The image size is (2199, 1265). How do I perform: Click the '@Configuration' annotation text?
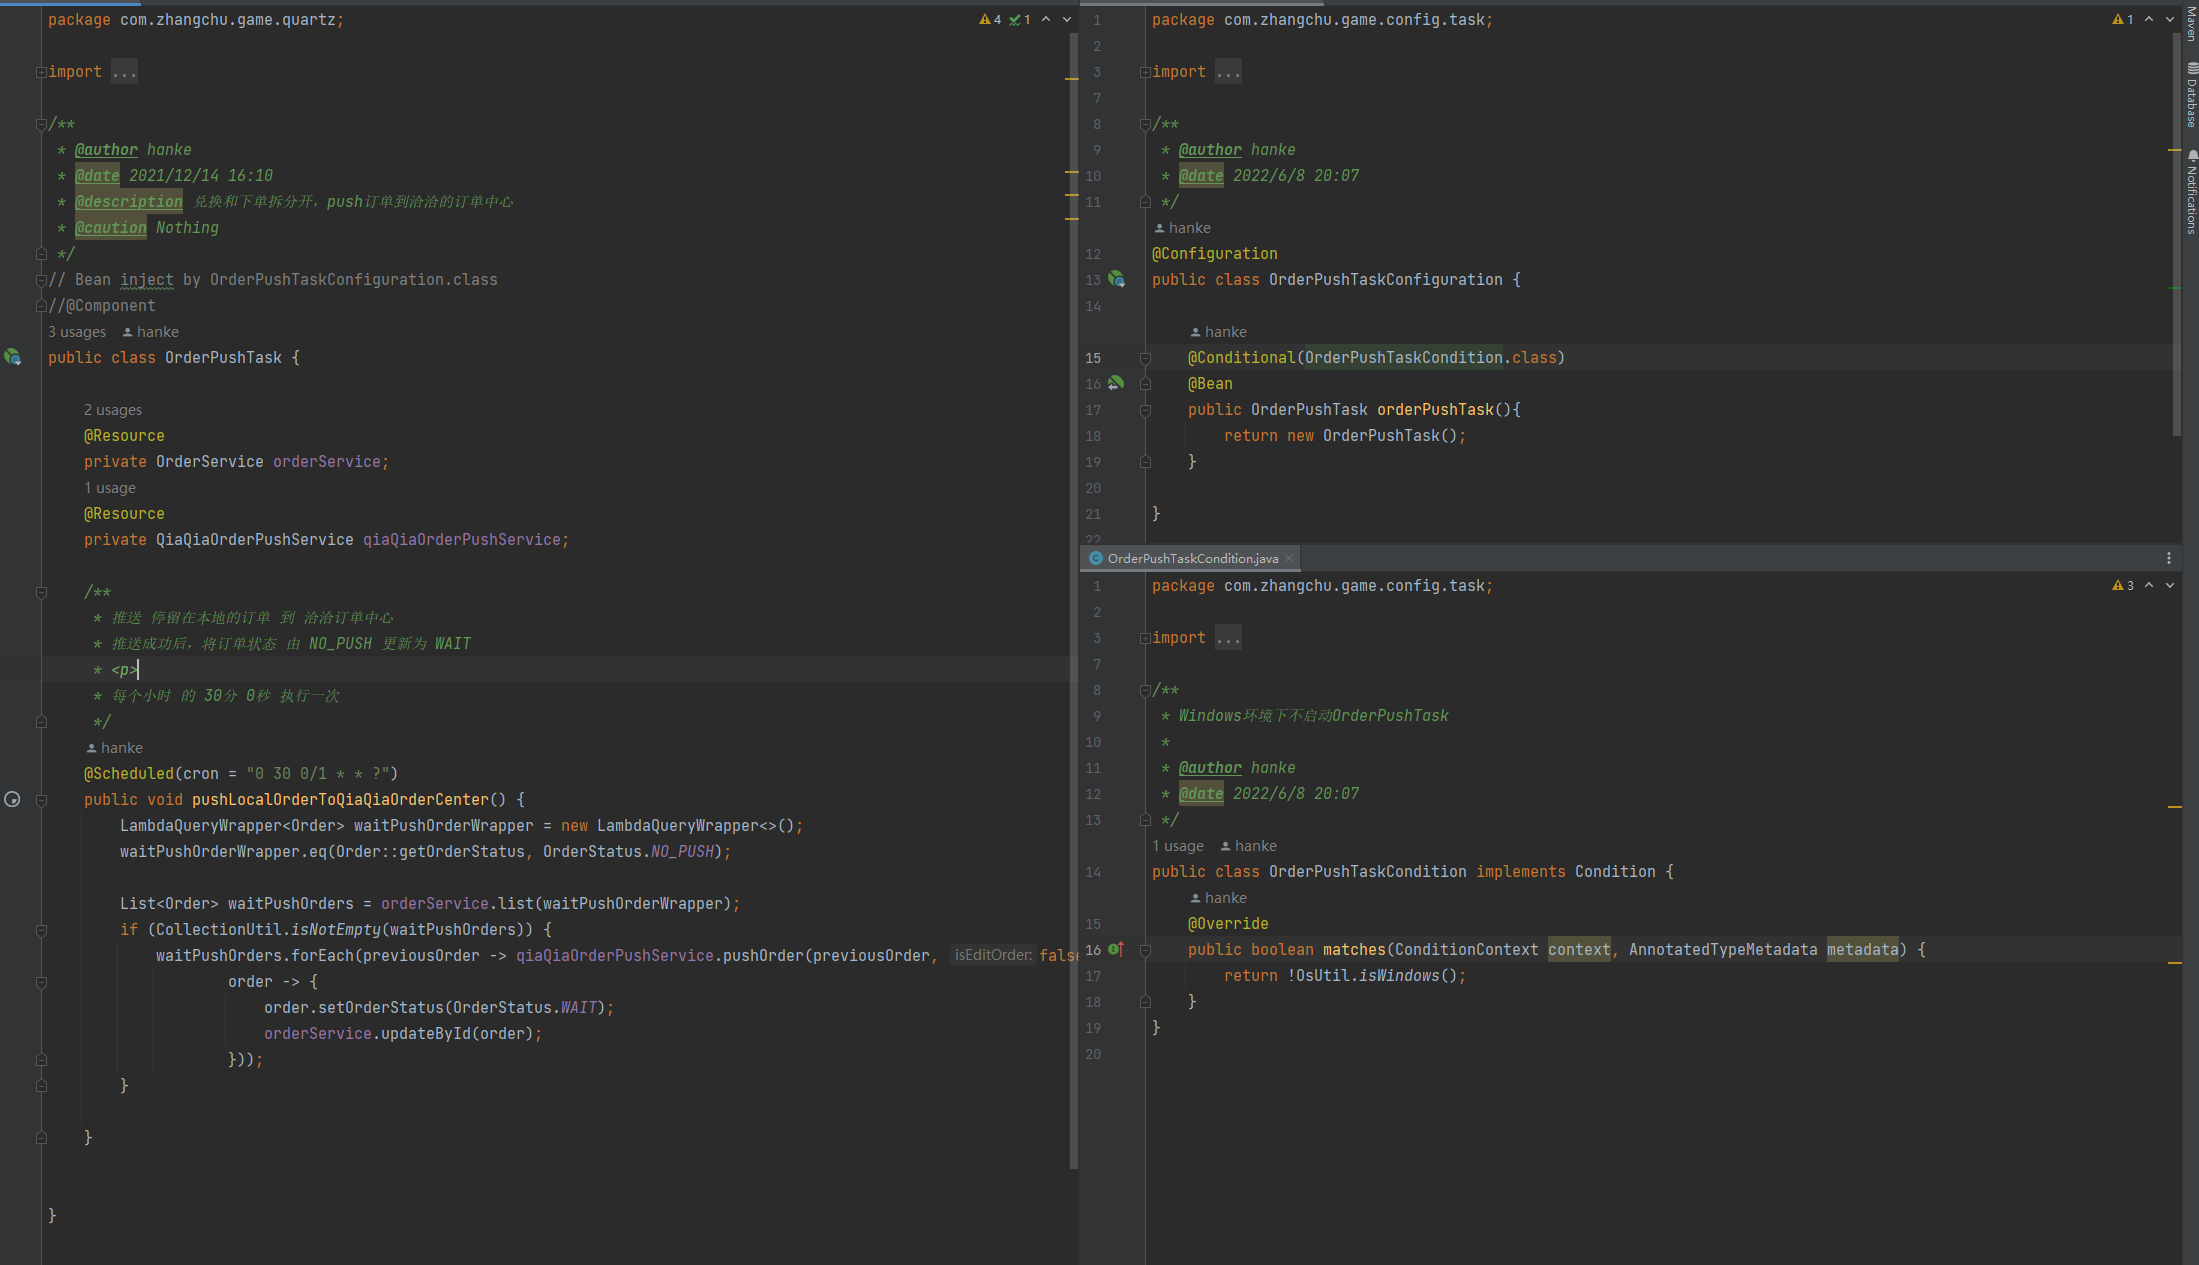(x=1215, y=254)
